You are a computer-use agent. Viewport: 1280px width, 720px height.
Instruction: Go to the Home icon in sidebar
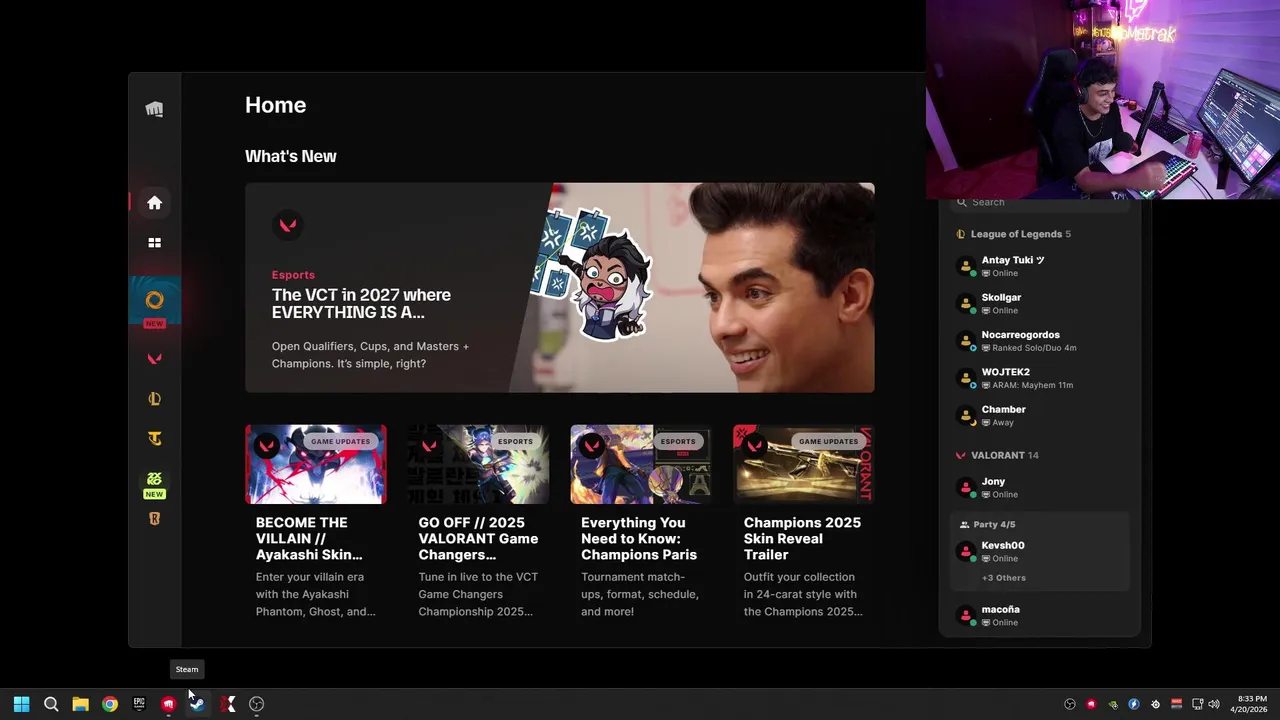click(x=154, y=203)
